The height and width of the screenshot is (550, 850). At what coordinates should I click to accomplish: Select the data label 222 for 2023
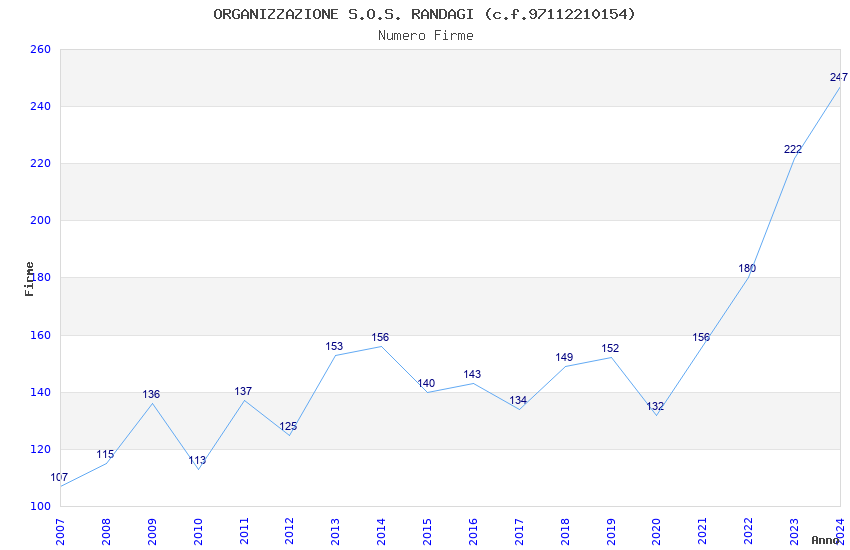pyautogui.click(x=793, y=149)
